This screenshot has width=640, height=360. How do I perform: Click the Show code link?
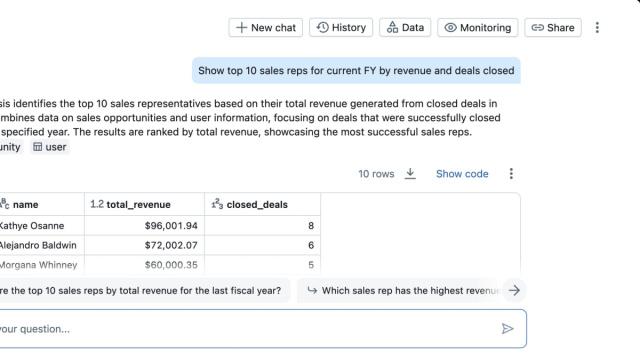(x=462, y=174)
